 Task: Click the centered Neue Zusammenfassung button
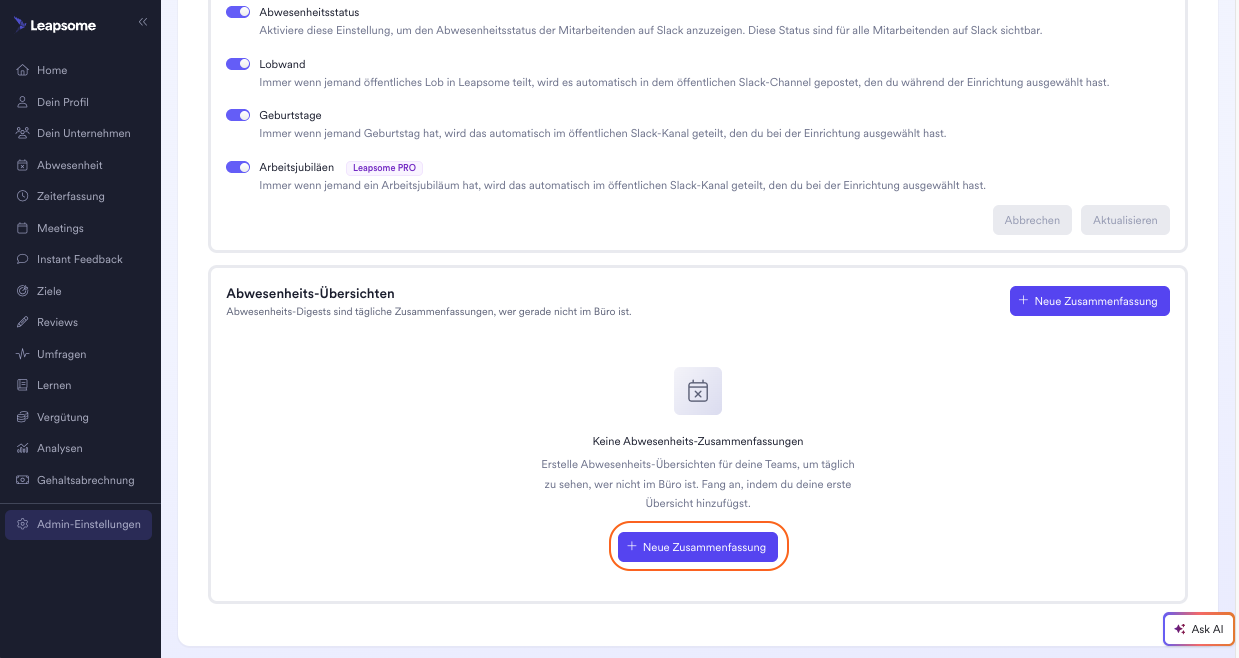click(x=698, y=547)
